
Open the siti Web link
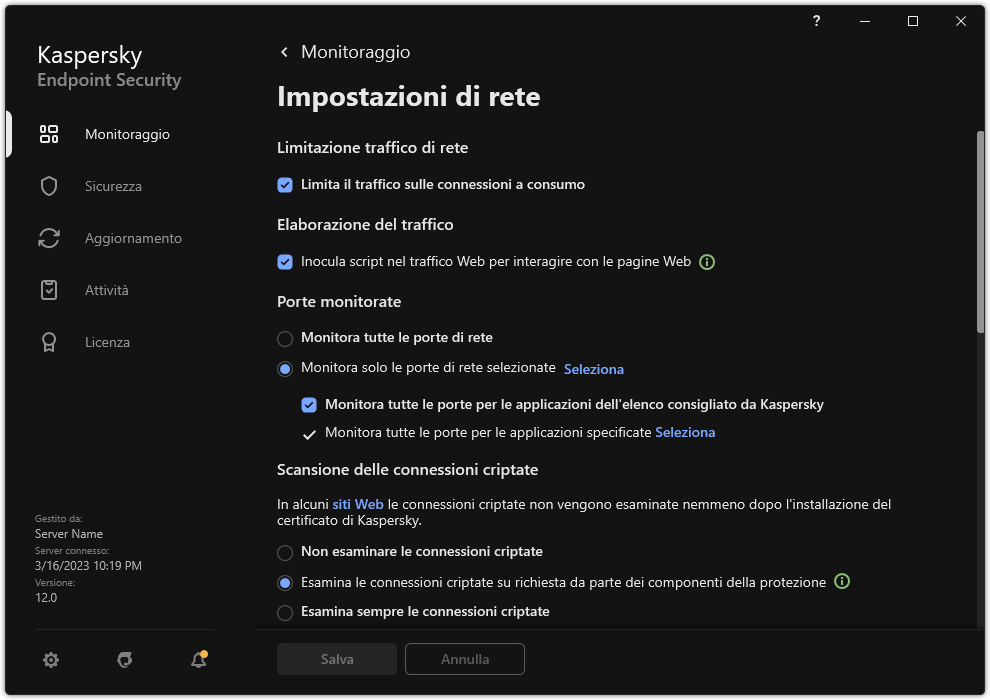coord(358,504)
